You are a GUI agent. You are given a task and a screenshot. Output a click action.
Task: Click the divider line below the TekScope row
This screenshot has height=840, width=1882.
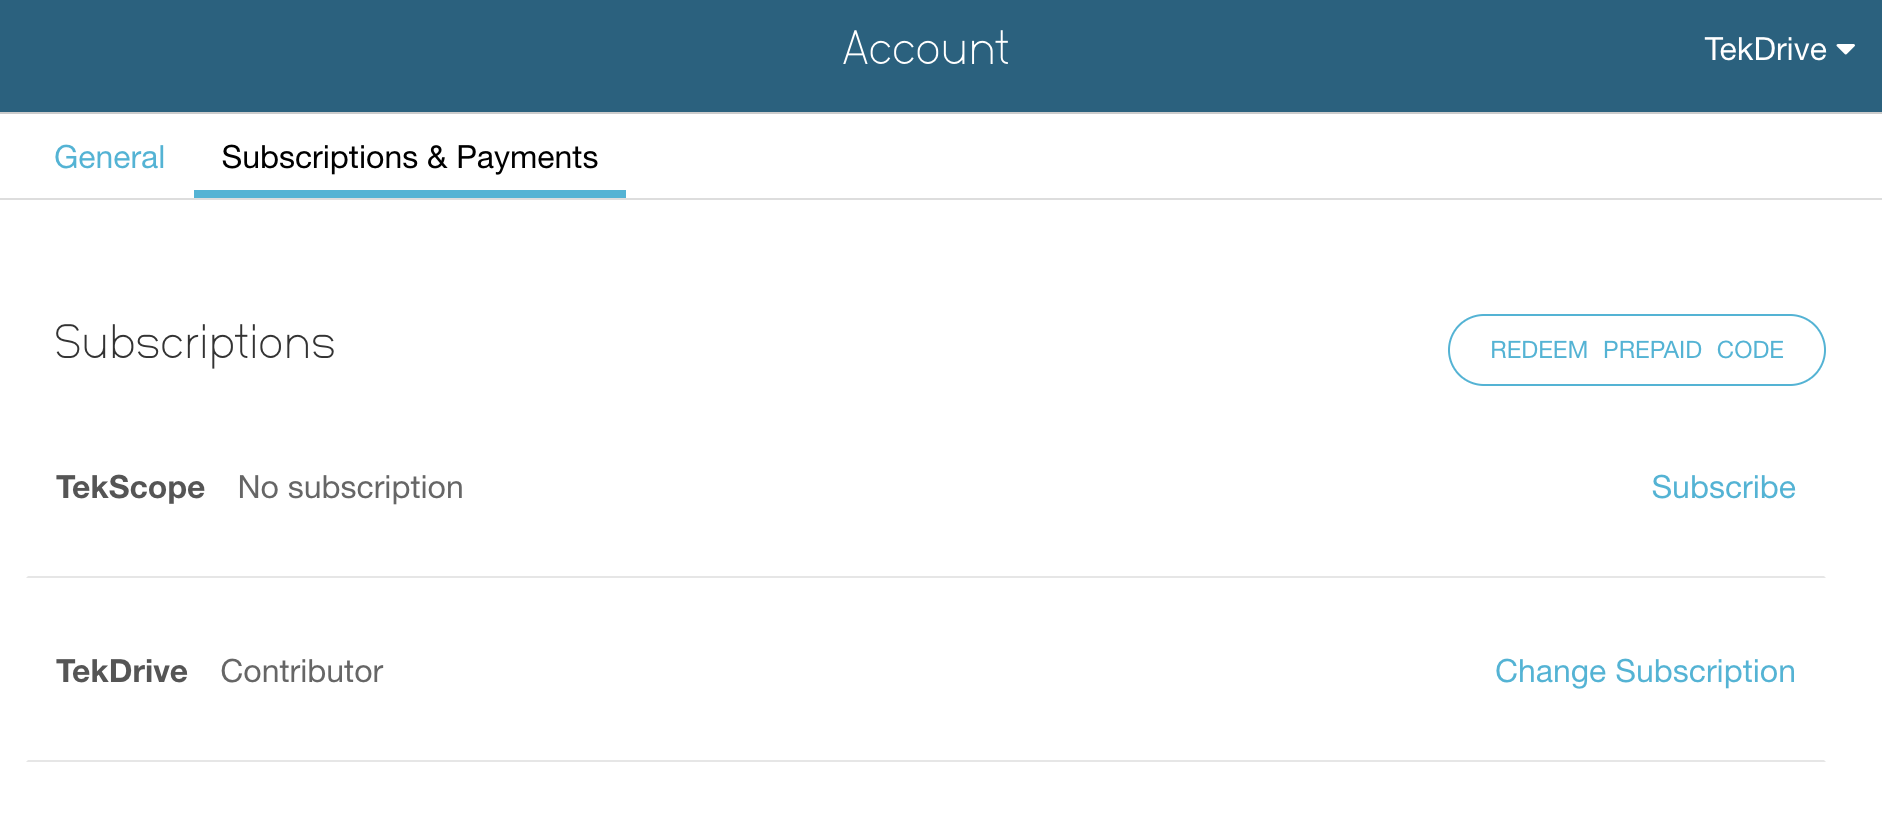(925, 577)
